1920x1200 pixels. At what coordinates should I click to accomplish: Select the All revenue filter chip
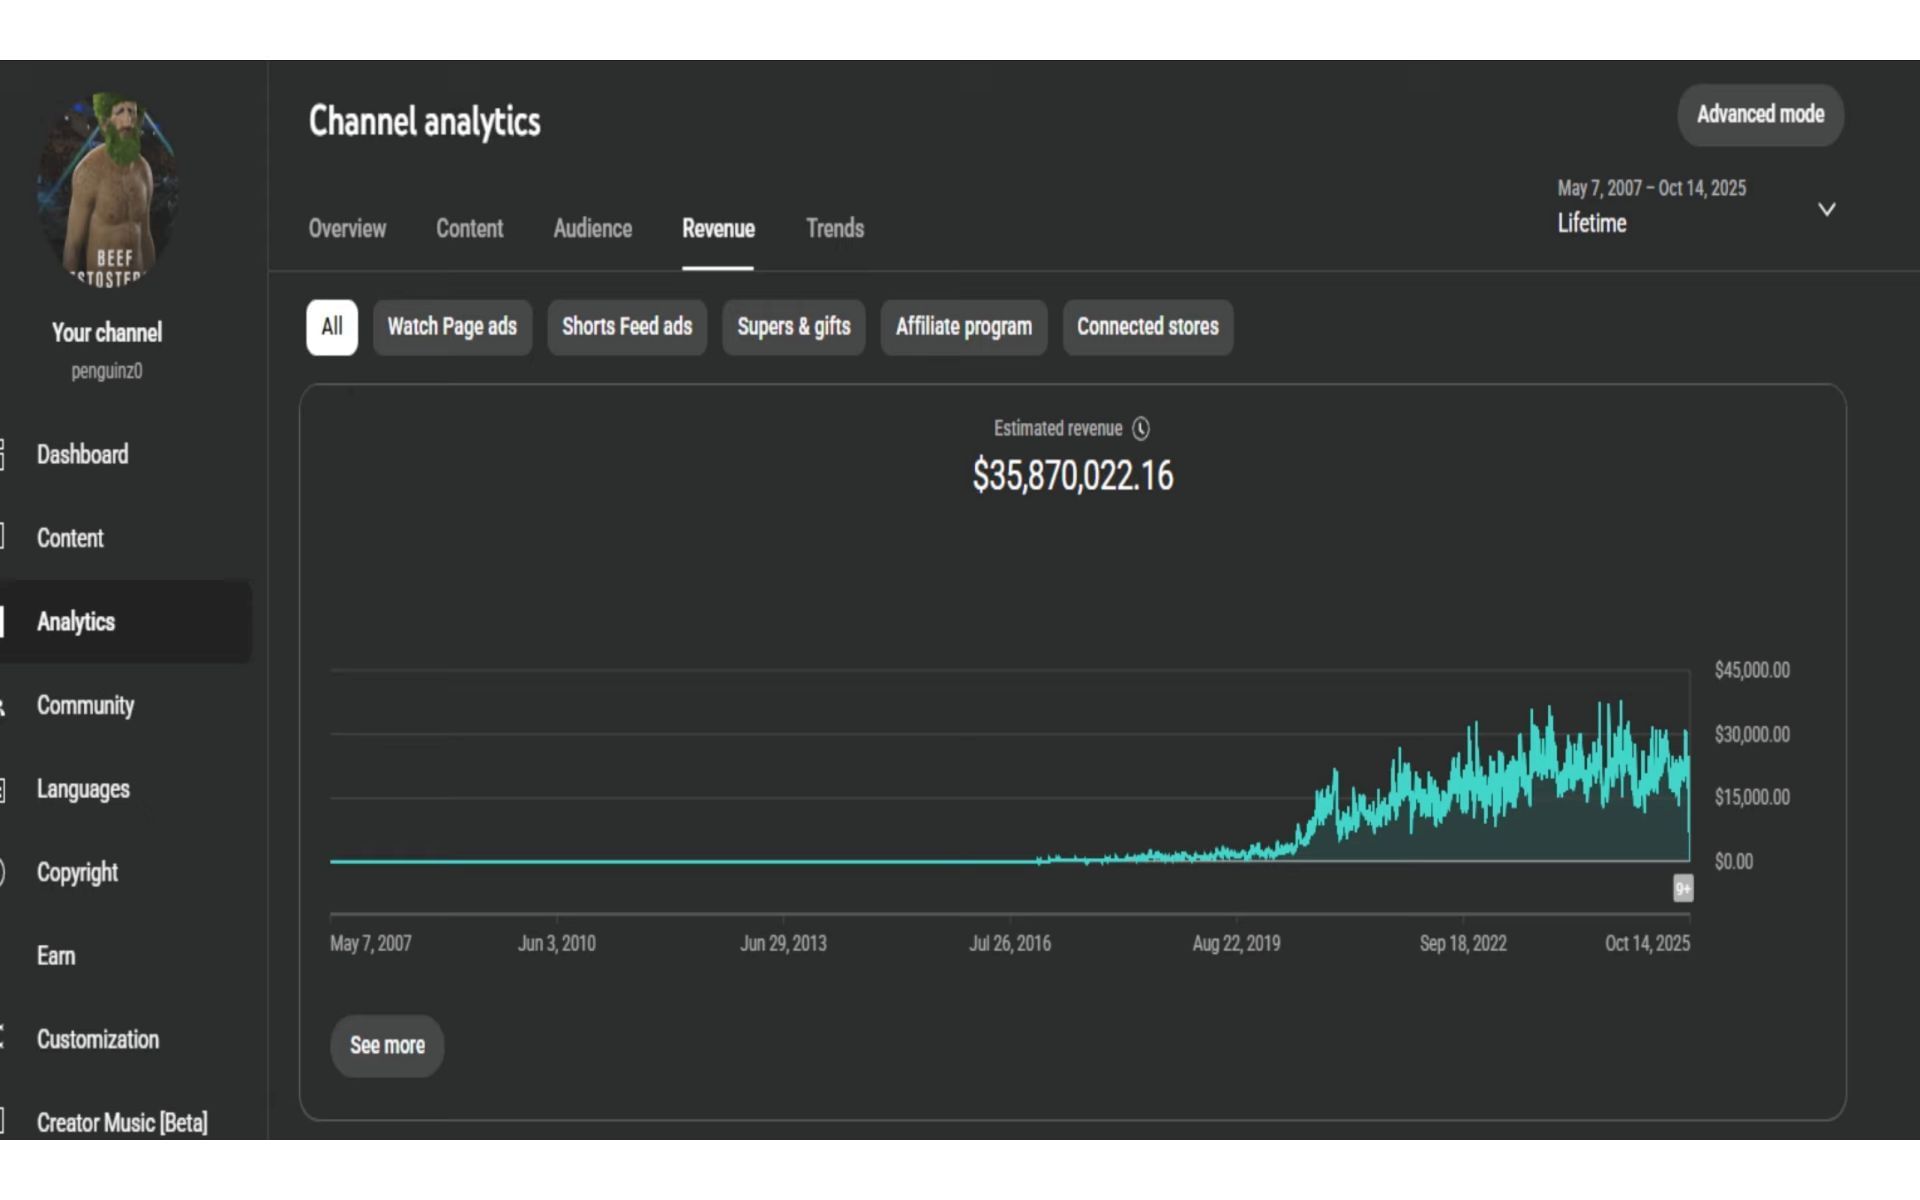click(x=332, y=327)
